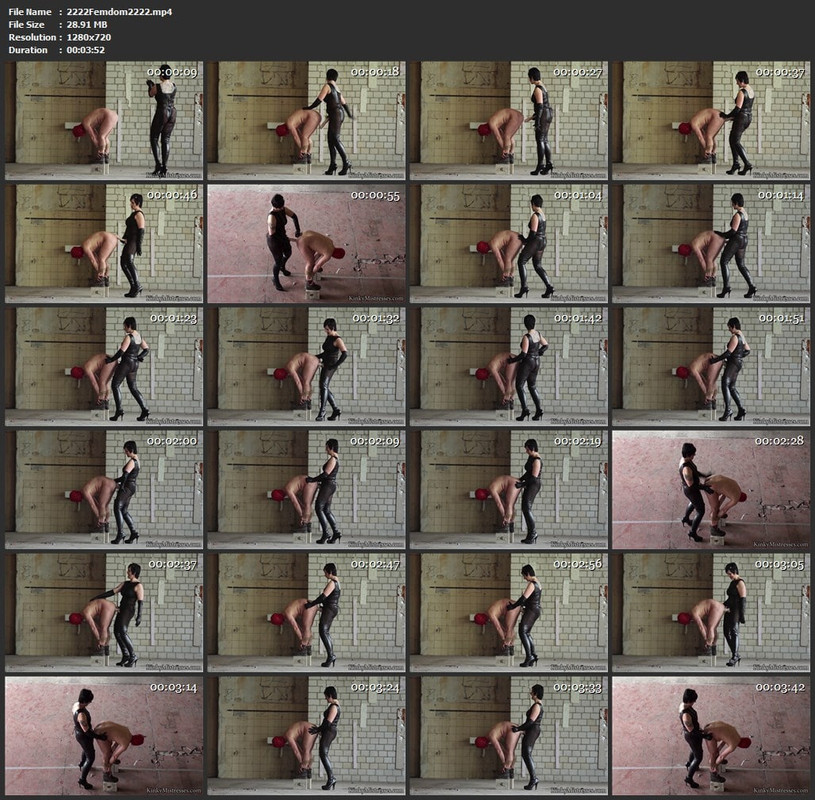Choose the frame stamped 00:02:47

tap(306, 613)
